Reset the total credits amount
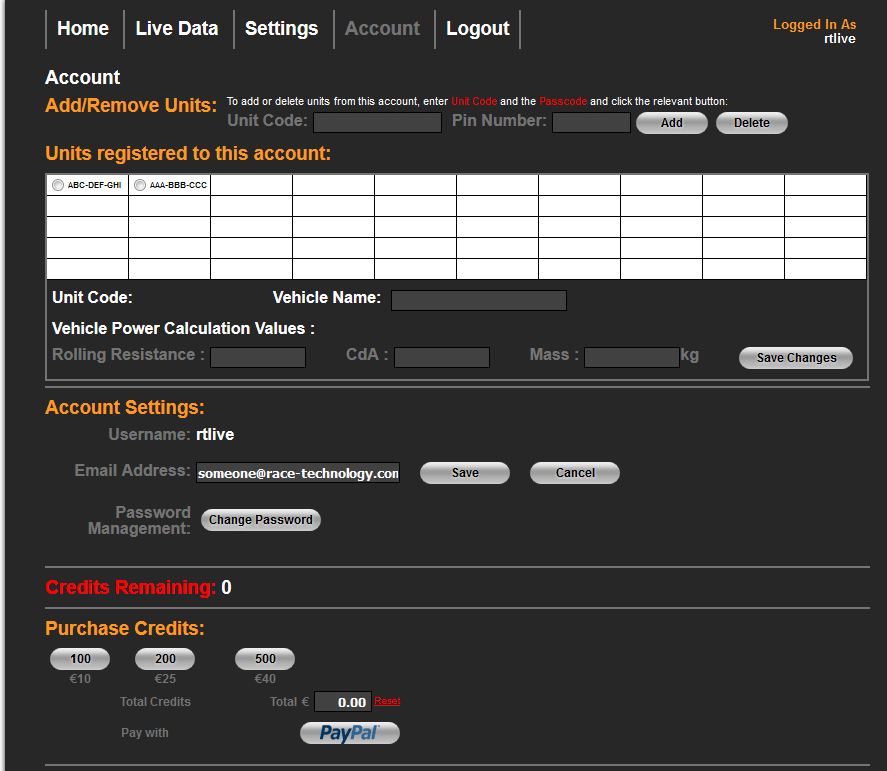Viewport: 887px width, 771px height. pyautogui.click(x=387, y=701)
